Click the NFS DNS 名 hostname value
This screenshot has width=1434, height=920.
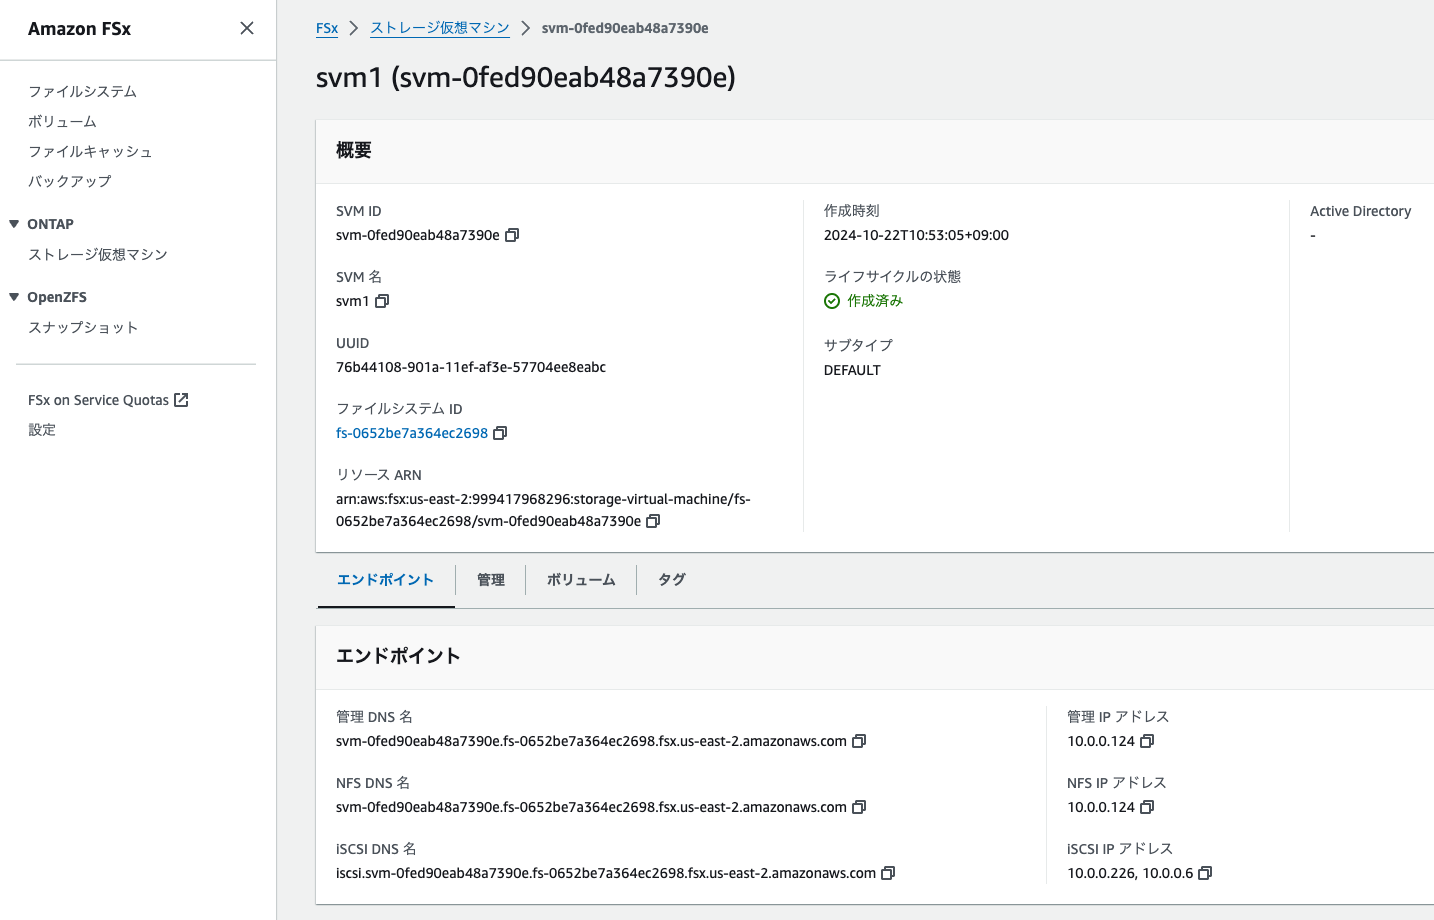[591, 807]
